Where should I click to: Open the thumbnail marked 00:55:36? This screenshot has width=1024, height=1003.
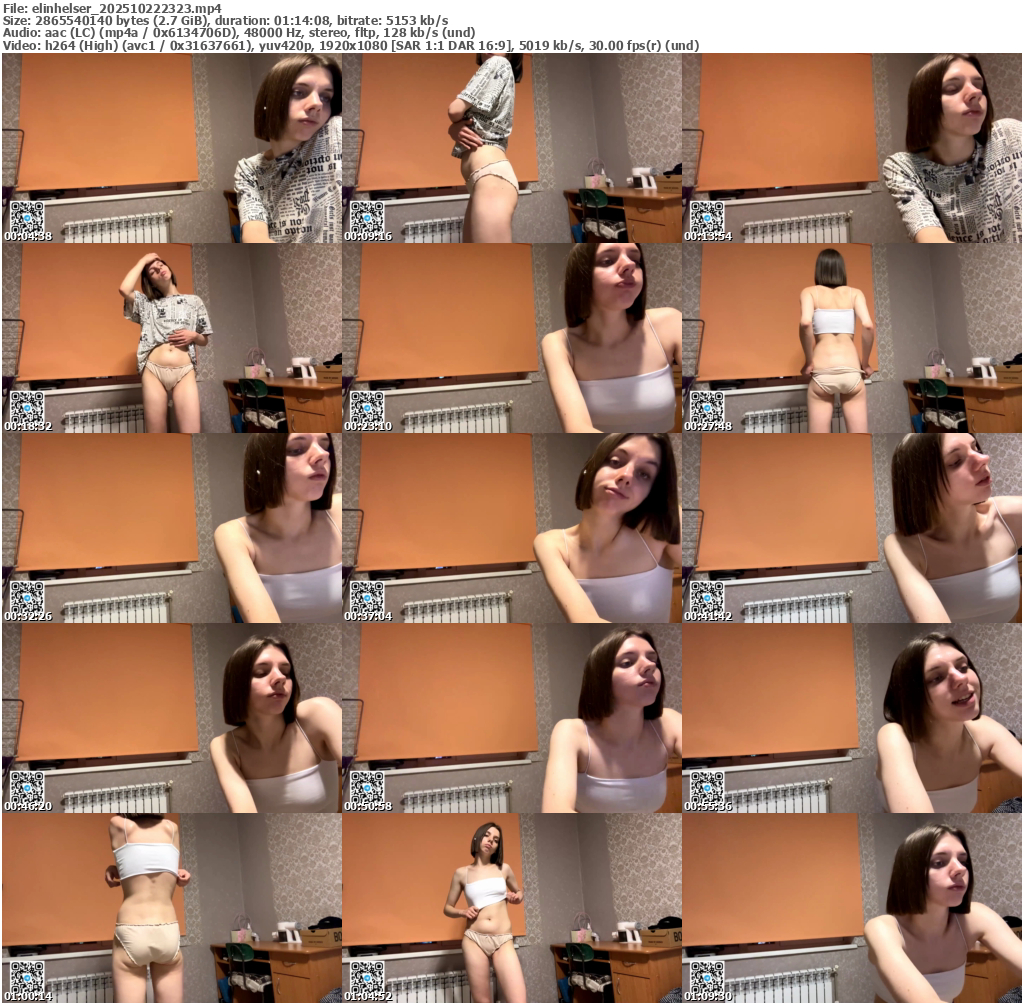coord(852,718)
